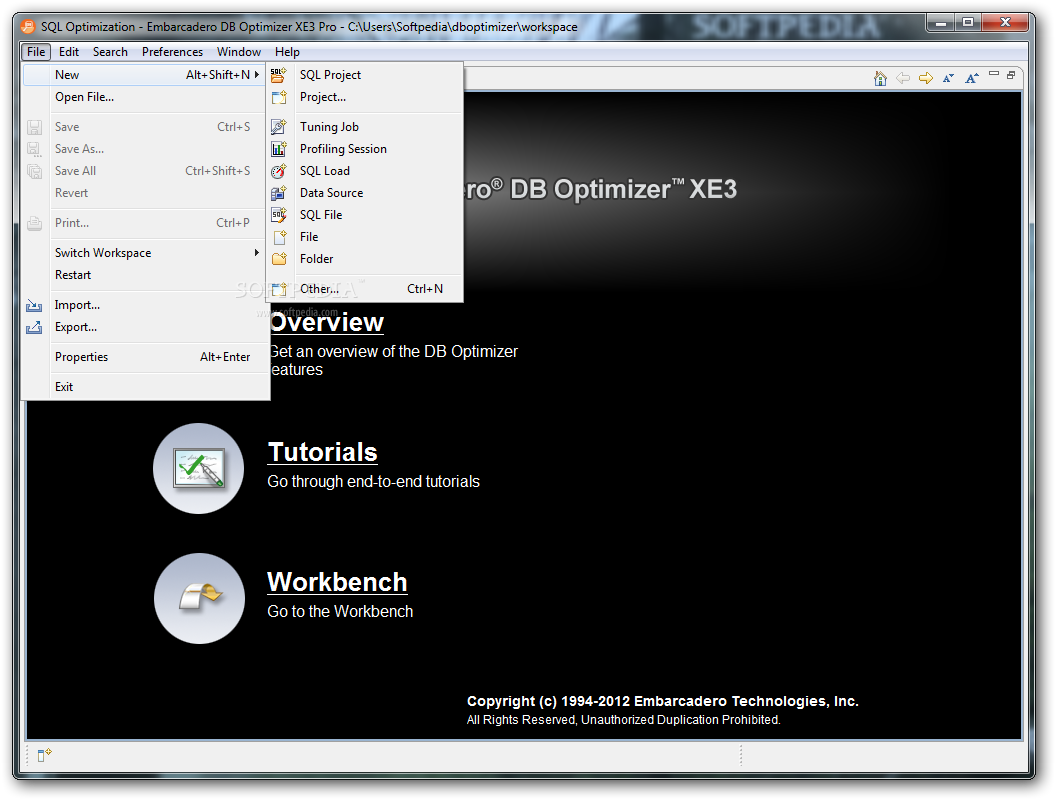Viewport: 1056px width, 800px height.
Task: Click the Other... wizard icon
Action: (x=279, y=289)
